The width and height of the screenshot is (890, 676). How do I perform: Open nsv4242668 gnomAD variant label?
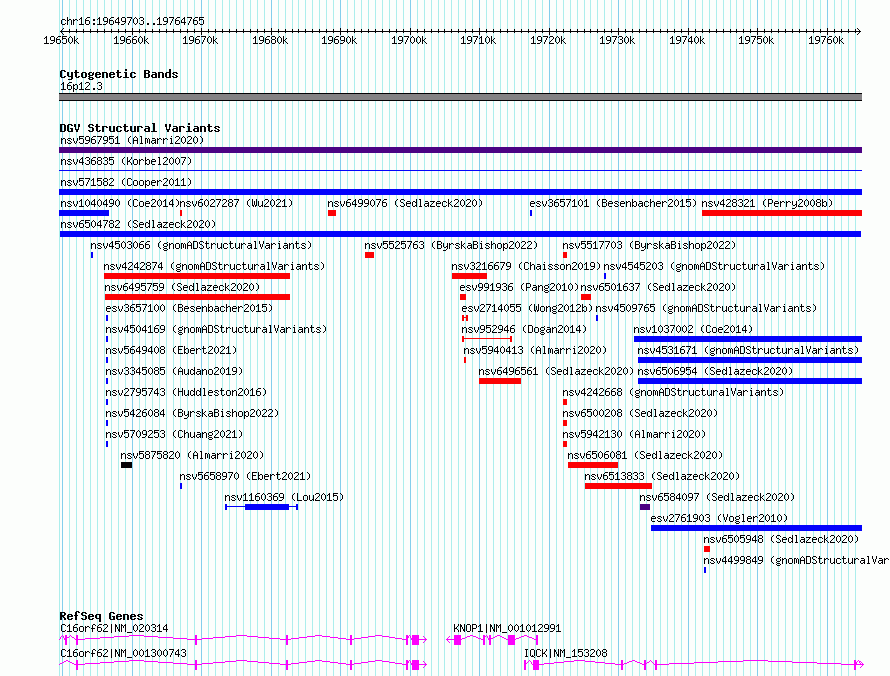(673, 392)
